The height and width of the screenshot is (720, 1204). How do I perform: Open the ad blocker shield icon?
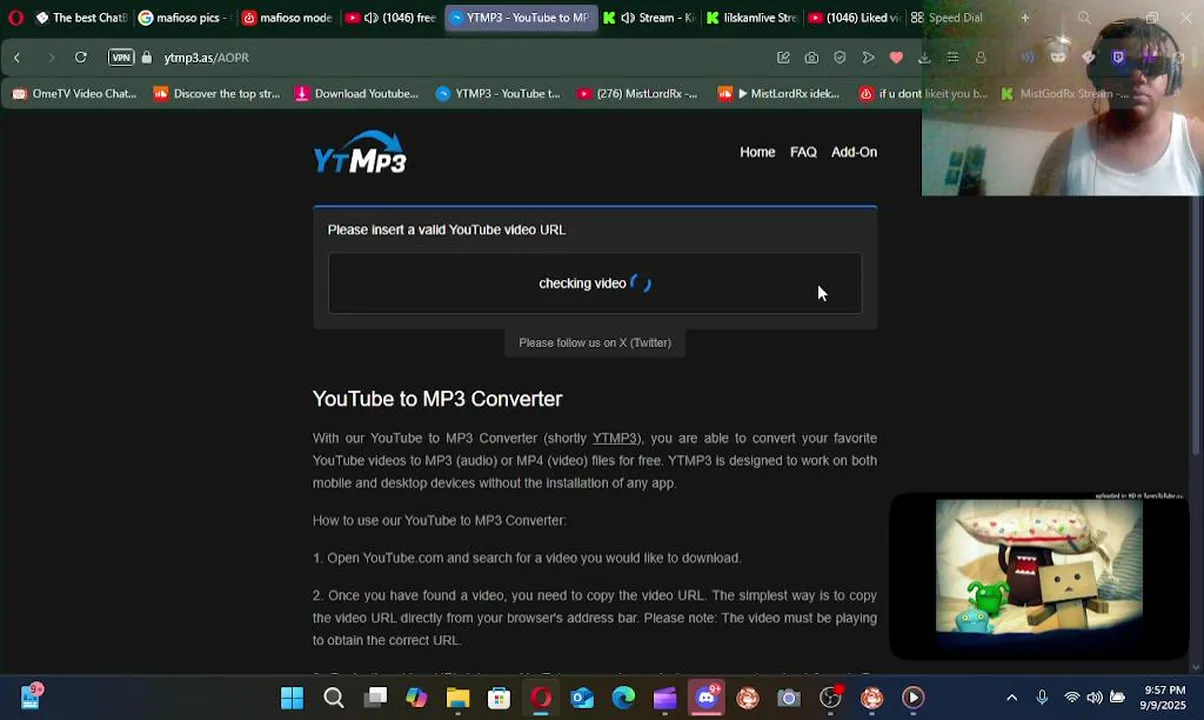[x=840, y=58]
